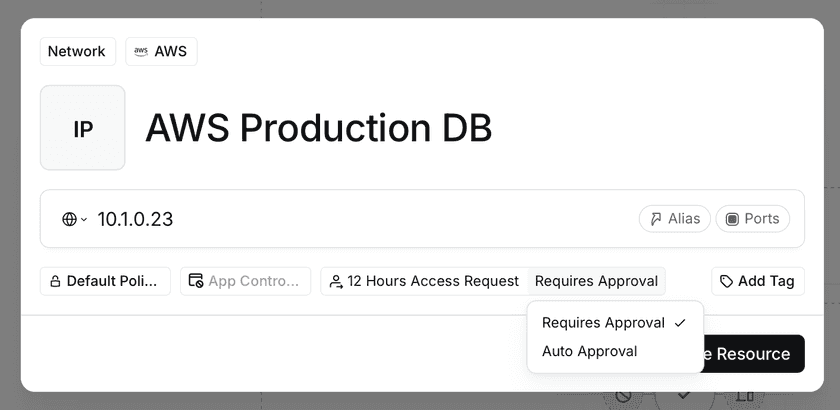Open the 12 Hours Access Request selector
Viewport: 840px width, 410px height.
432,281
